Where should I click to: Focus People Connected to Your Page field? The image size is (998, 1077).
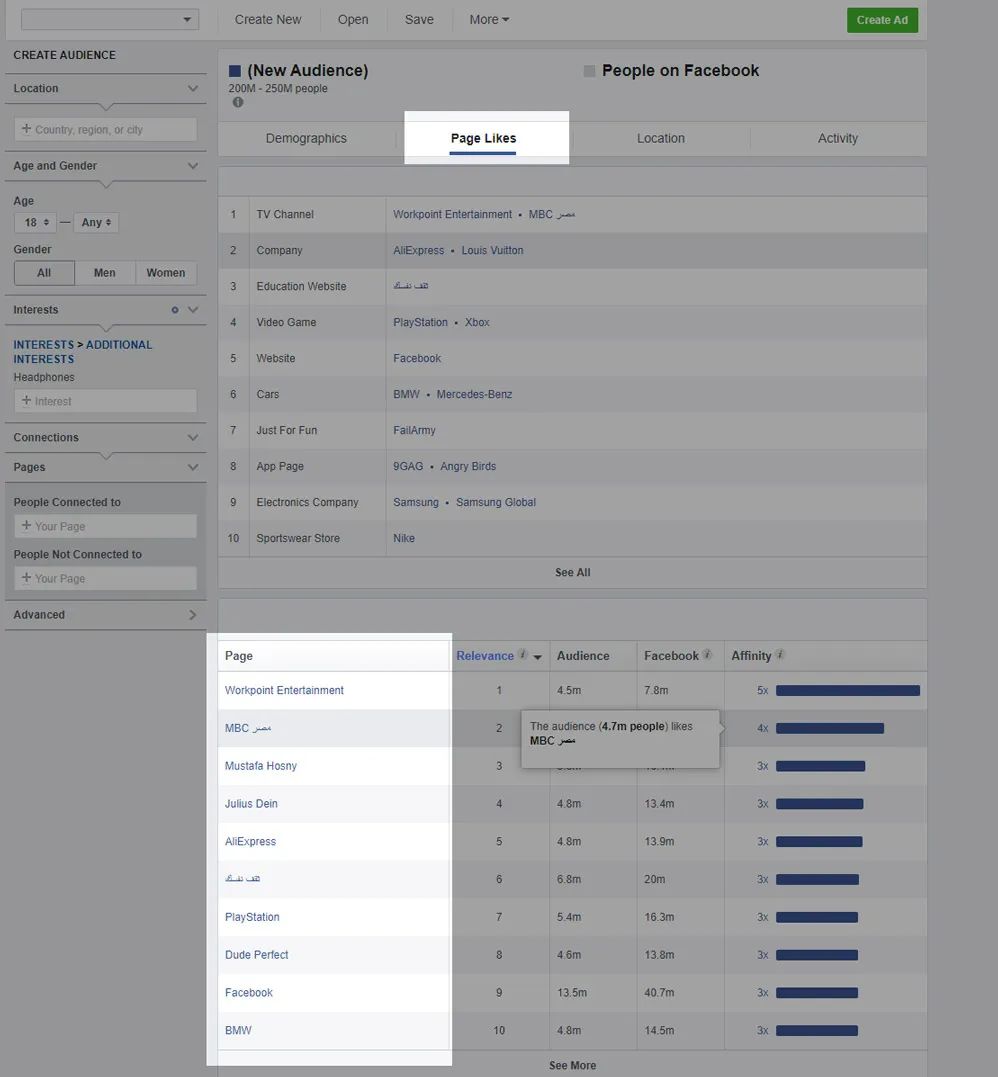pyautogui.click(x=106, y=526)
